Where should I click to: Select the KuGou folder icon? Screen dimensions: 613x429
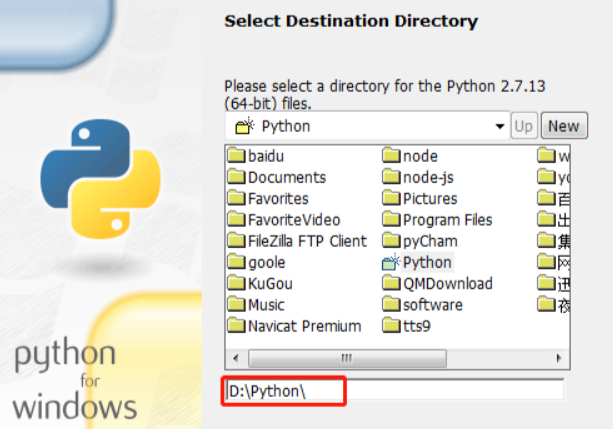click(x=236, y=282)
